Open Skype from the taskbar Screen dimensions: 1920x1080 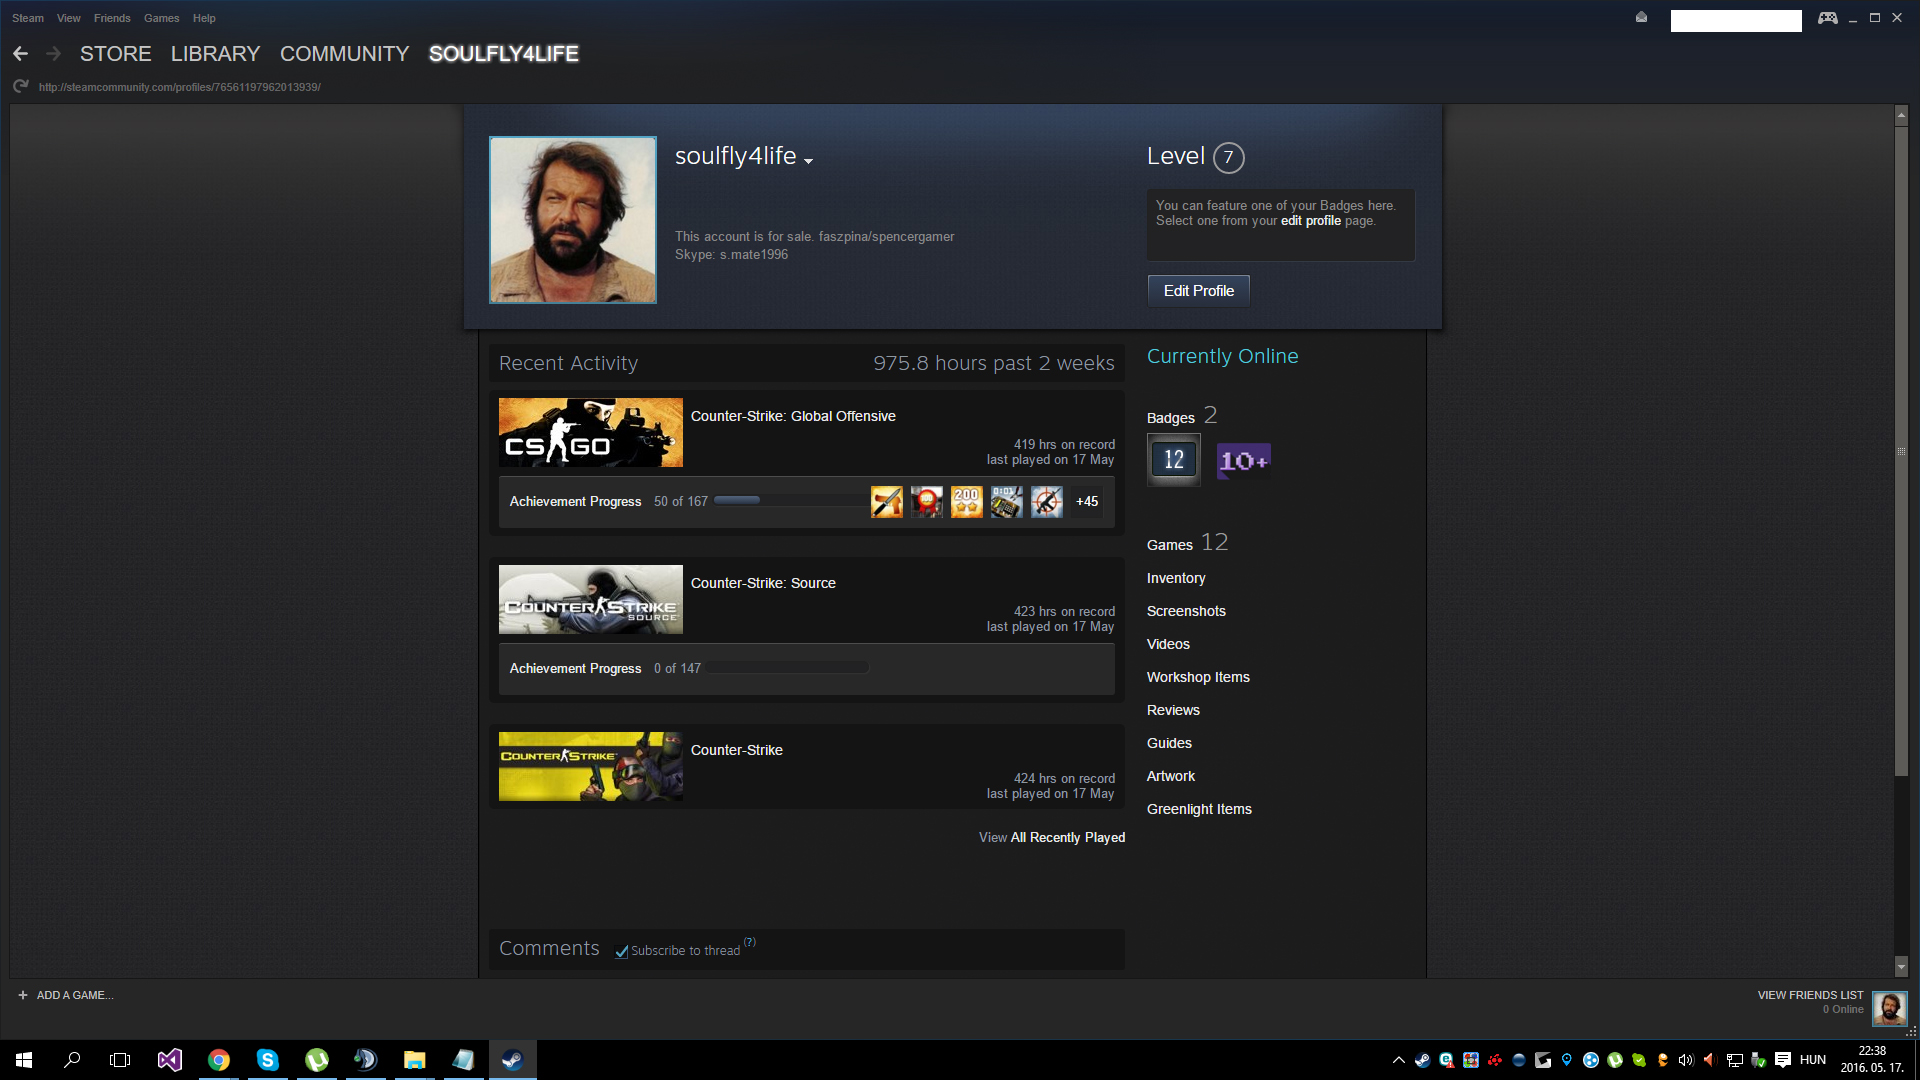click(x=268, y=1060)
